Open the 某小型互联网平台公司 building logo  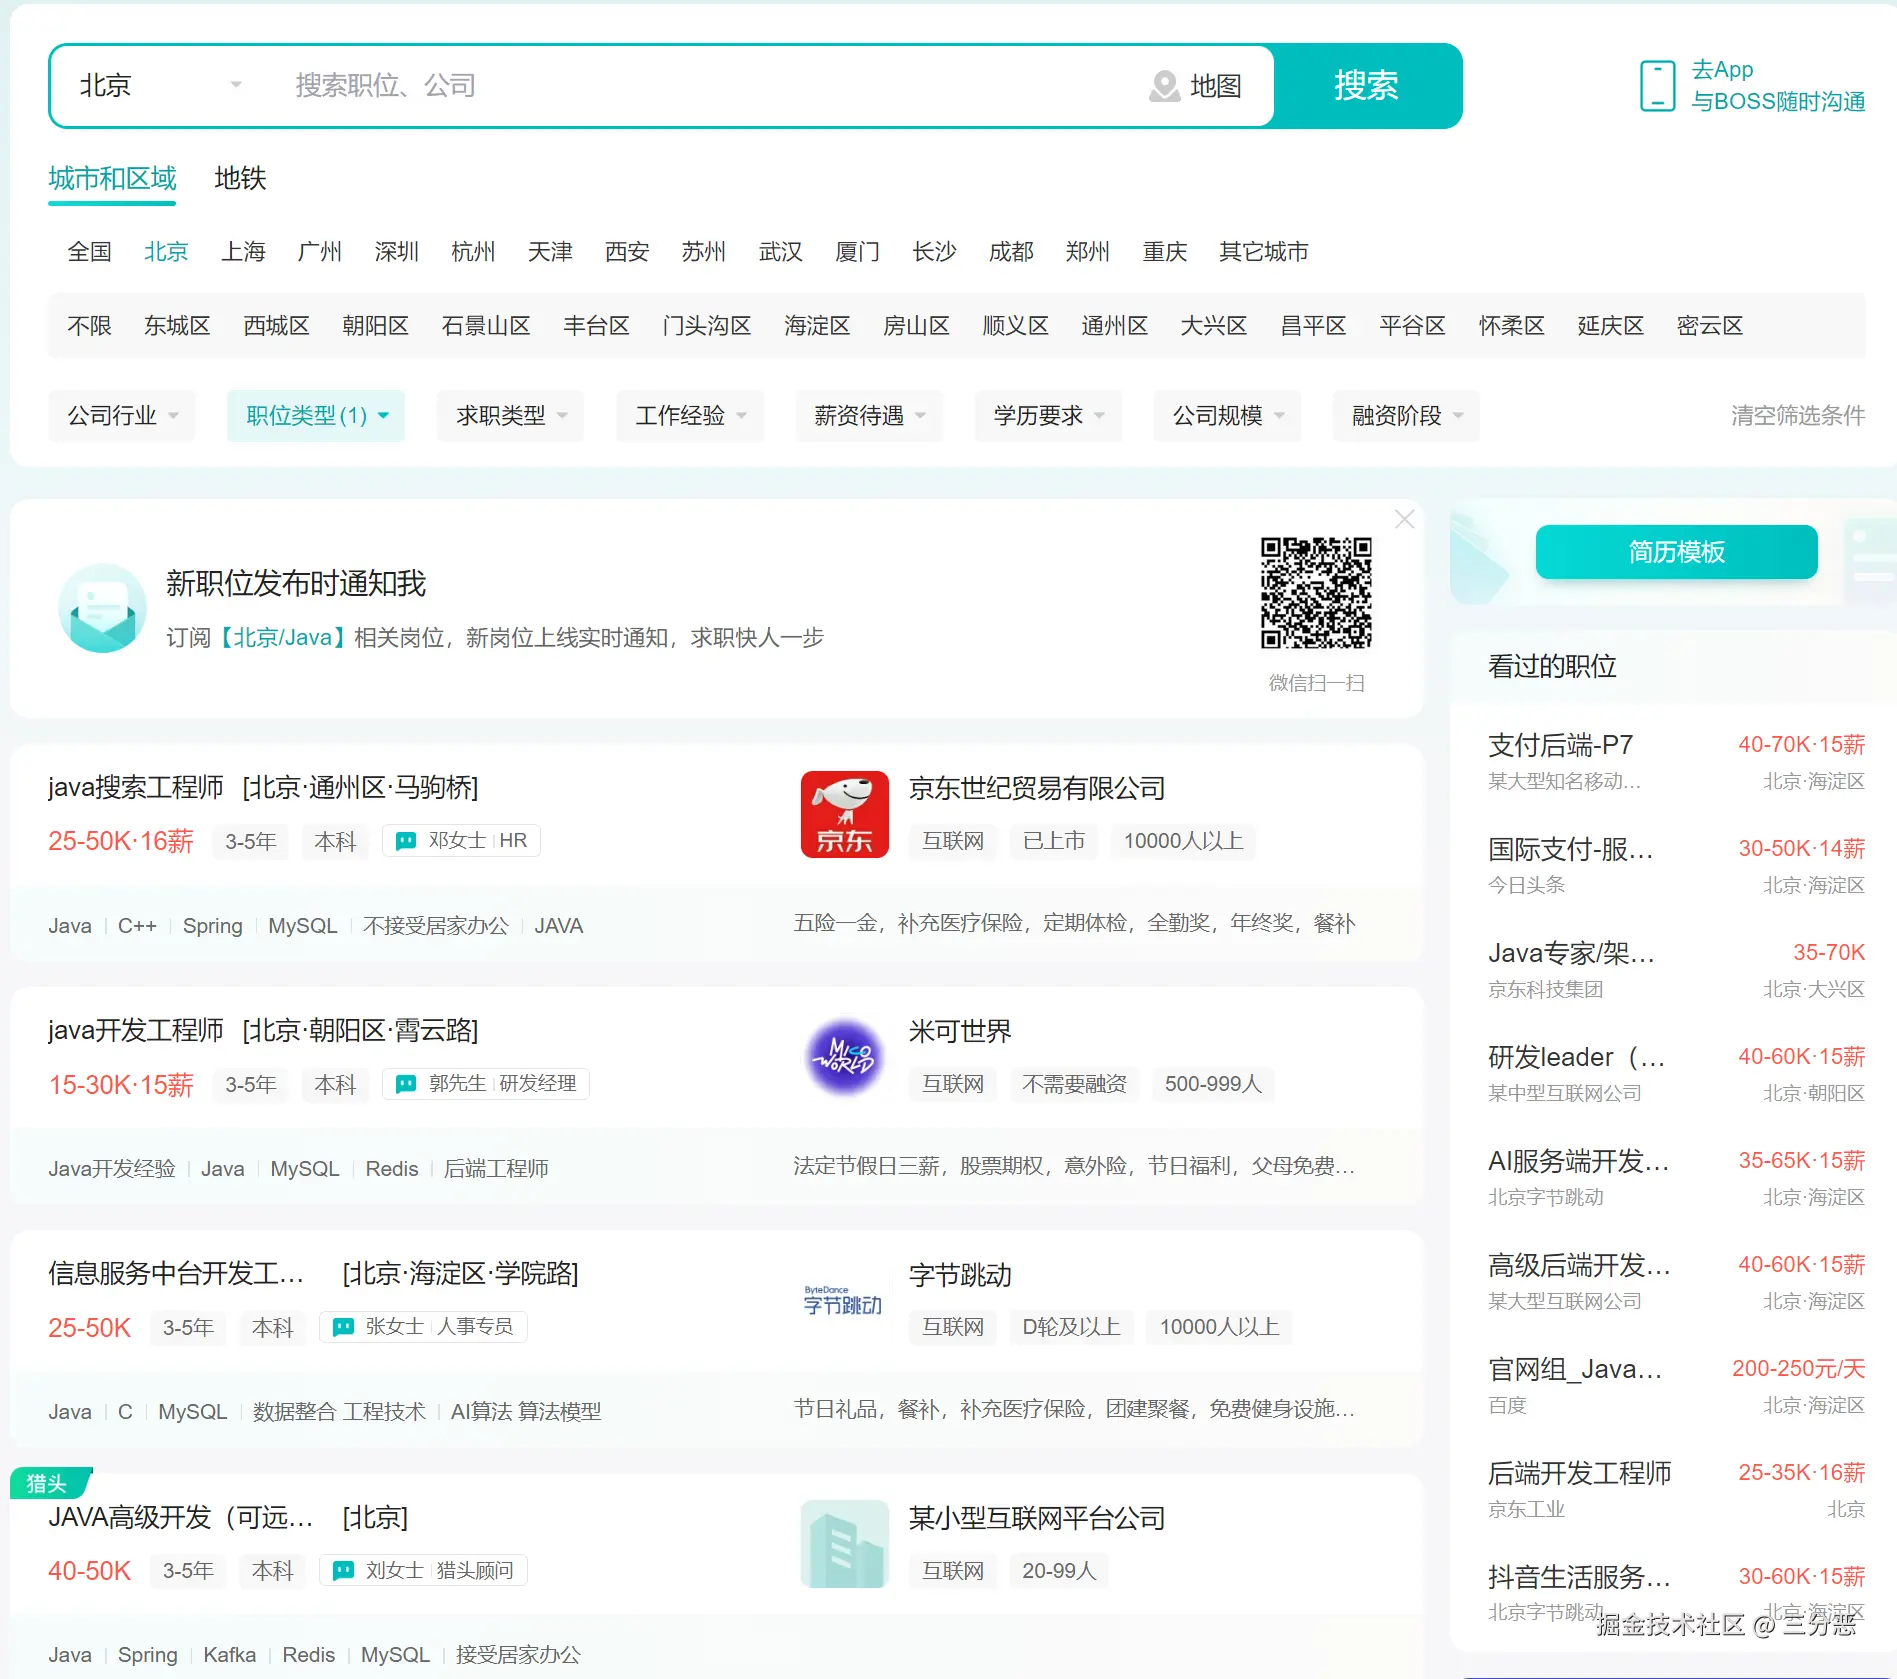(845, 1543)
